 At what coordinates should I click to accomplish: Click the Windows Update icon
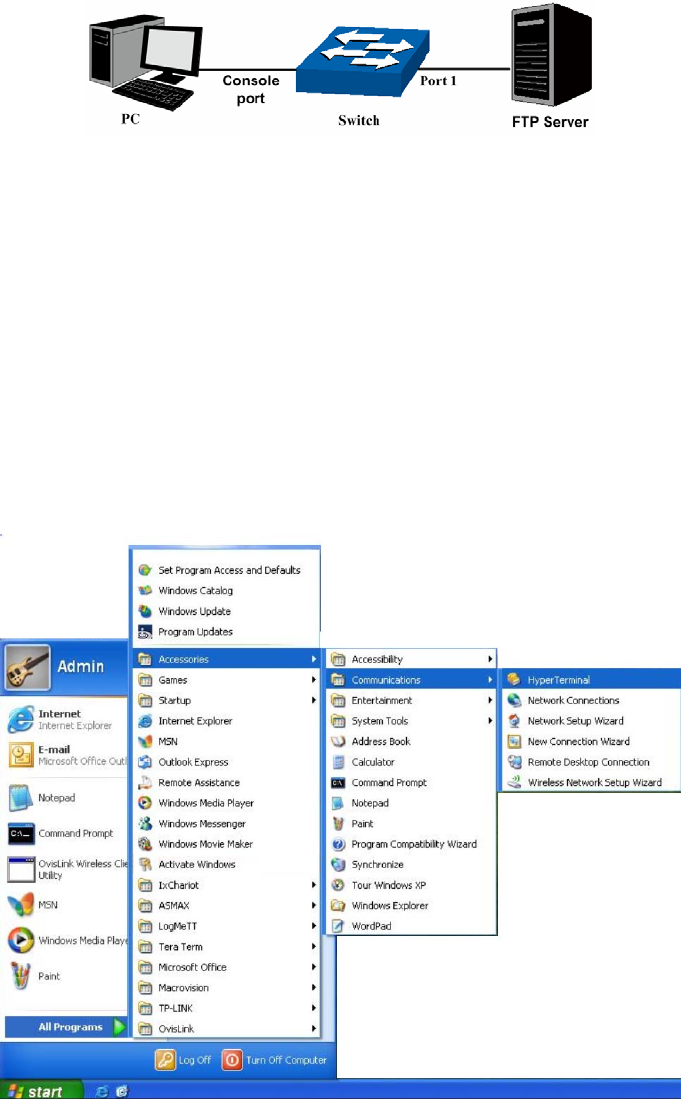pos(145,611)
